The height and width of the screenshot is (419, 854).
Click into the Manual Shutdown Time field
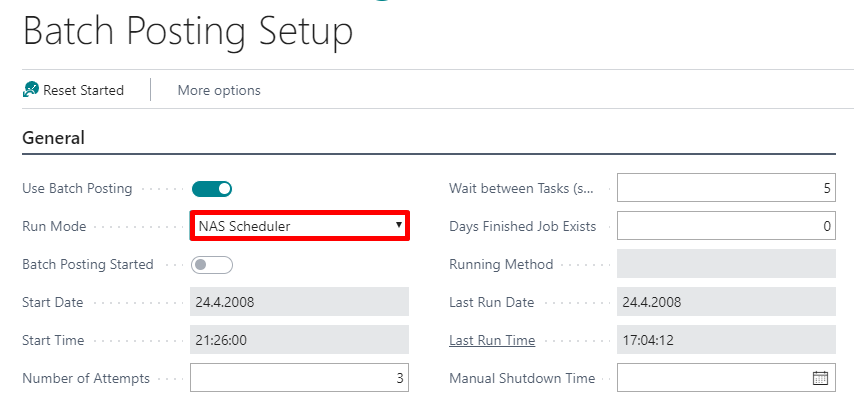(712, 378)
